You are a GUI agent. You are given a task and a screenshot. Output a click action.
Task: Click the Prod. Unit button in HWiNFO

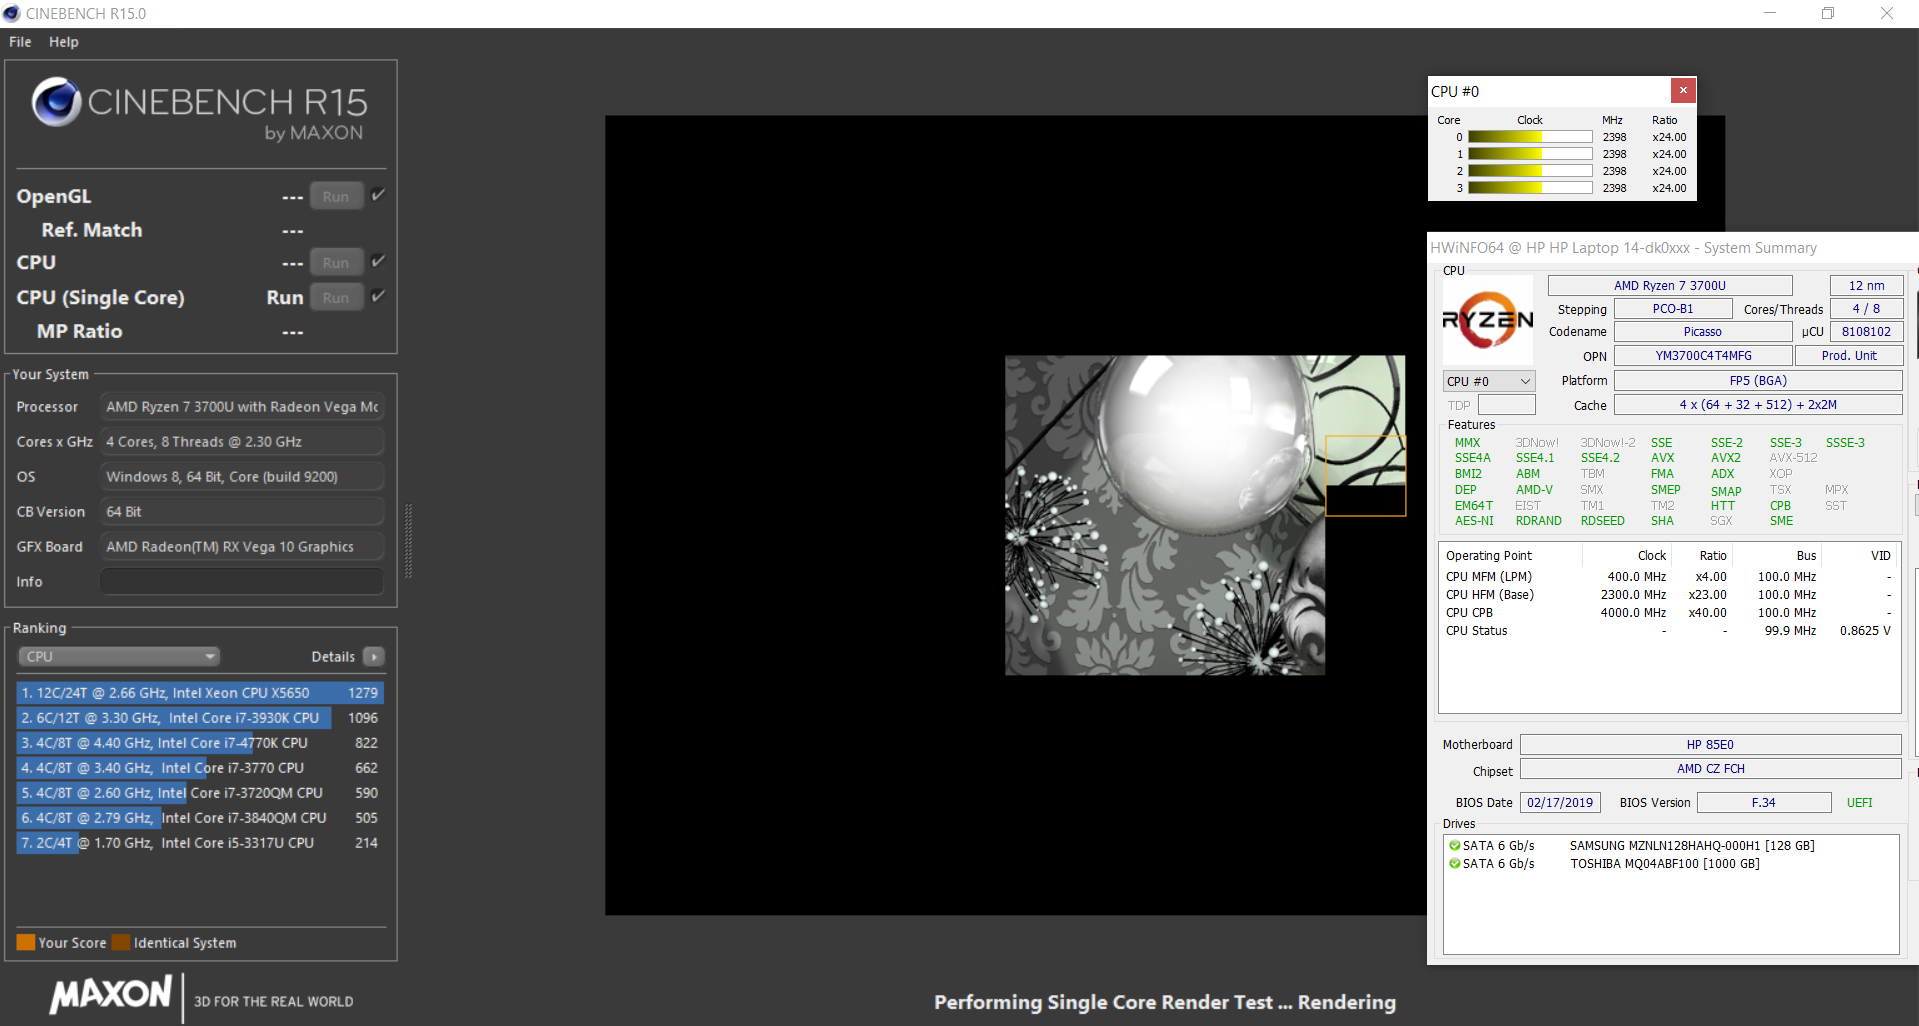(x=1849, y=356)
